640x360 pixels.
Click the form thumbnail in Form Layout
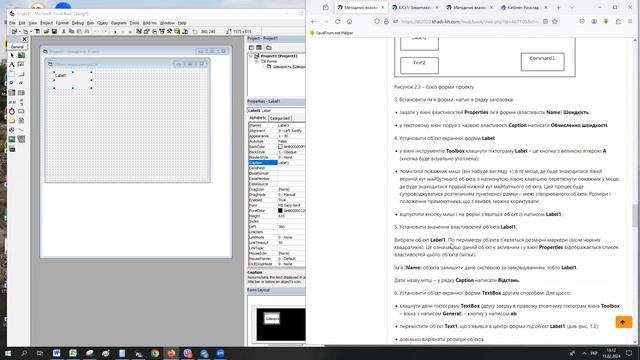coord(272,319)
